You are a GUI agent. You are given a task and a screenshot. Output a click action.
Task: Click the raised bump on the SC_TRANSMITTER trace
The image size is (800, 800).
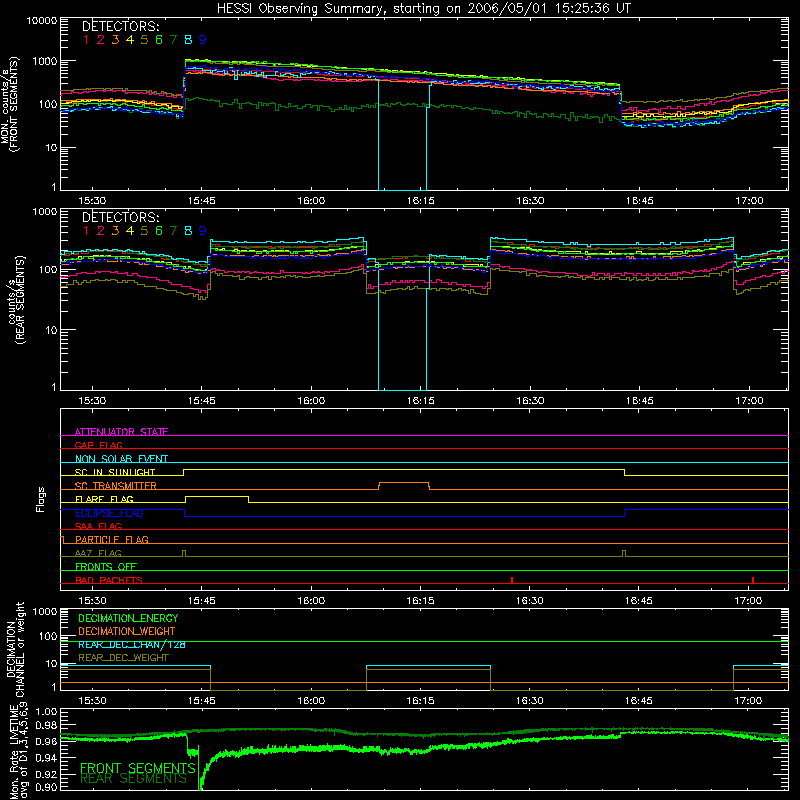click(x=404, y=486)
